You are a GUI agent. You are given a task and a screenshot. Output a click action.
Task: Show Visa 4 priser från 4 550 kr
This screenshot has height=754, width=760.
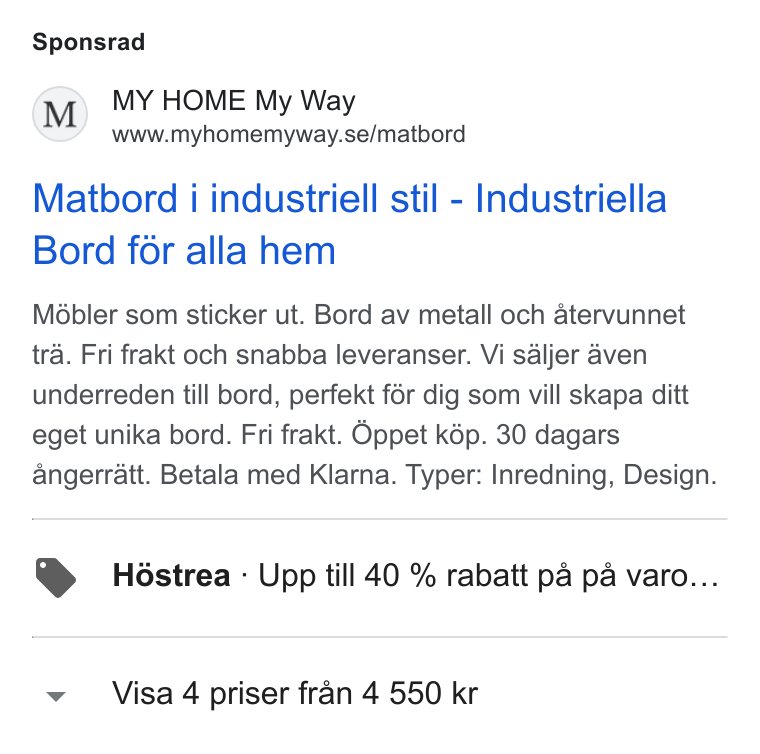point(295,693)
